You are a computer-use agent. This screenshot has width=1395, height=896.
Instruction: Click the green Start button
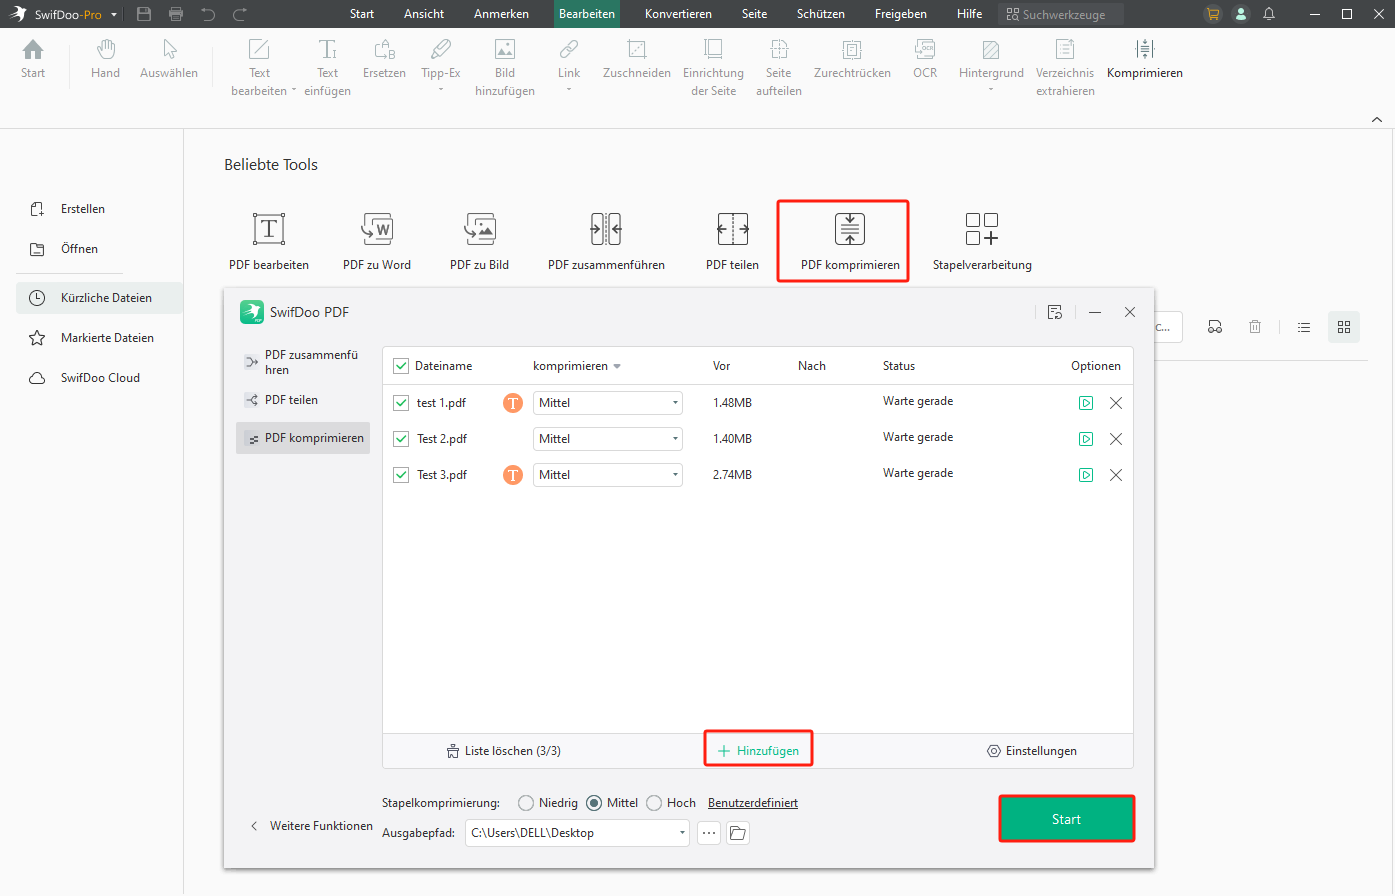coord(1067,819)
